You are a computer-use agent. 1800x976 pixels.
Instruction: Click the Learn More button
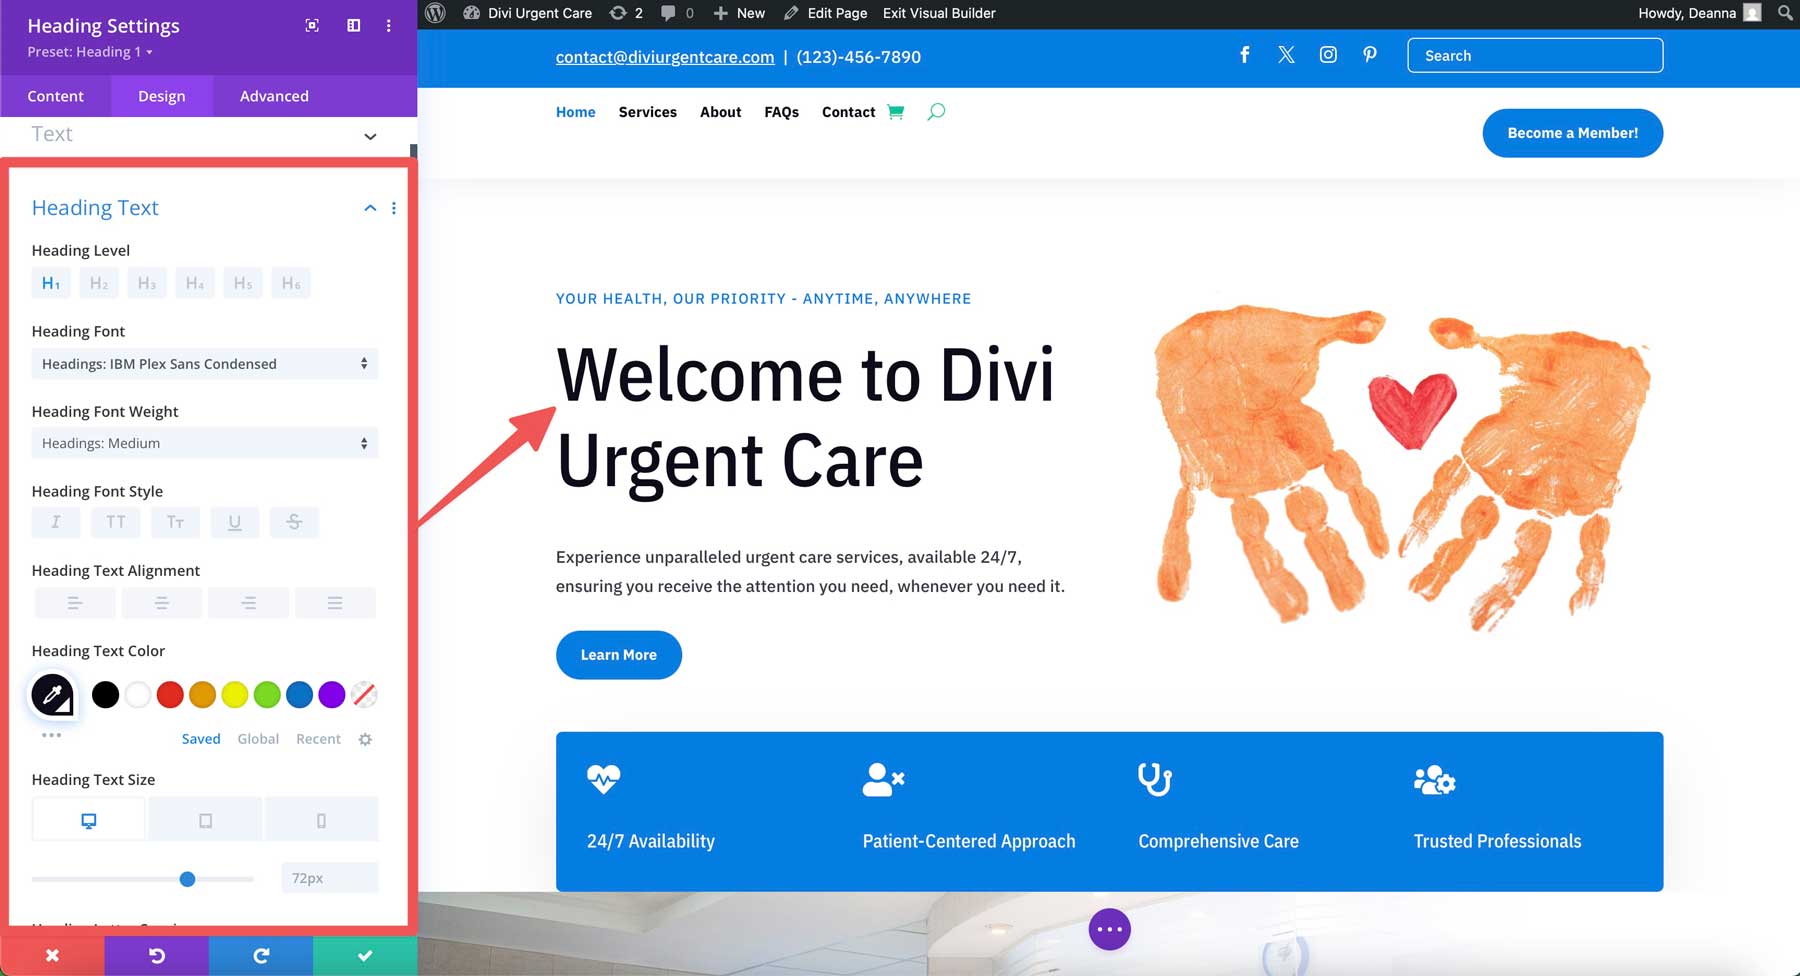618,655
